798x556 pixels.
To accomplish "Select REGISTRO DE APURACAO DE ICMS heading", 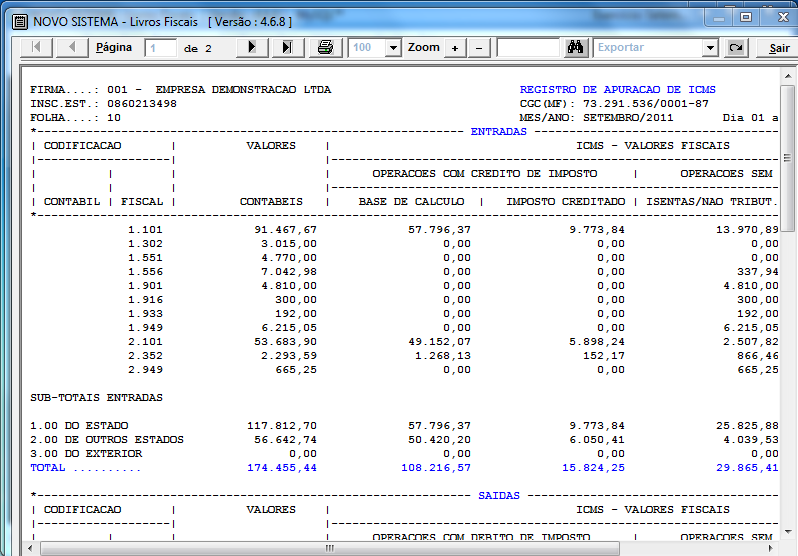I will click(x=617, y=90).
